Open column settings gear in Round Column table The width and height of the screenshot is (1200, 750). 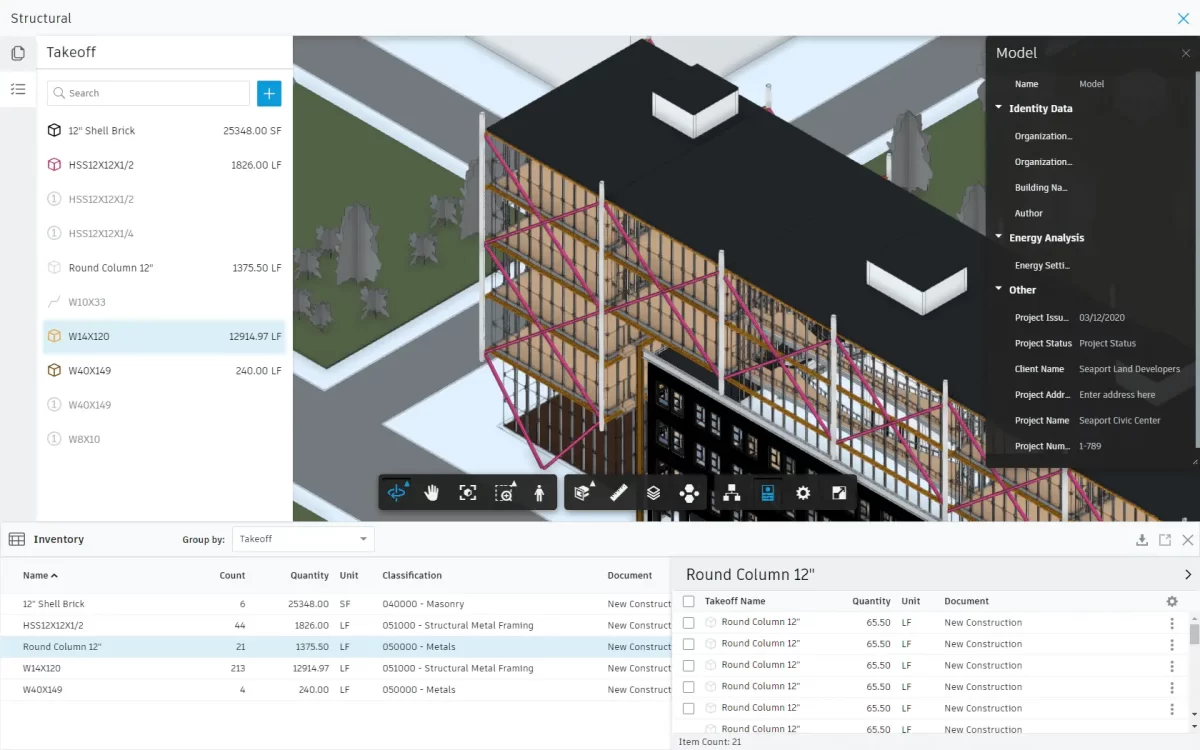1172,601
